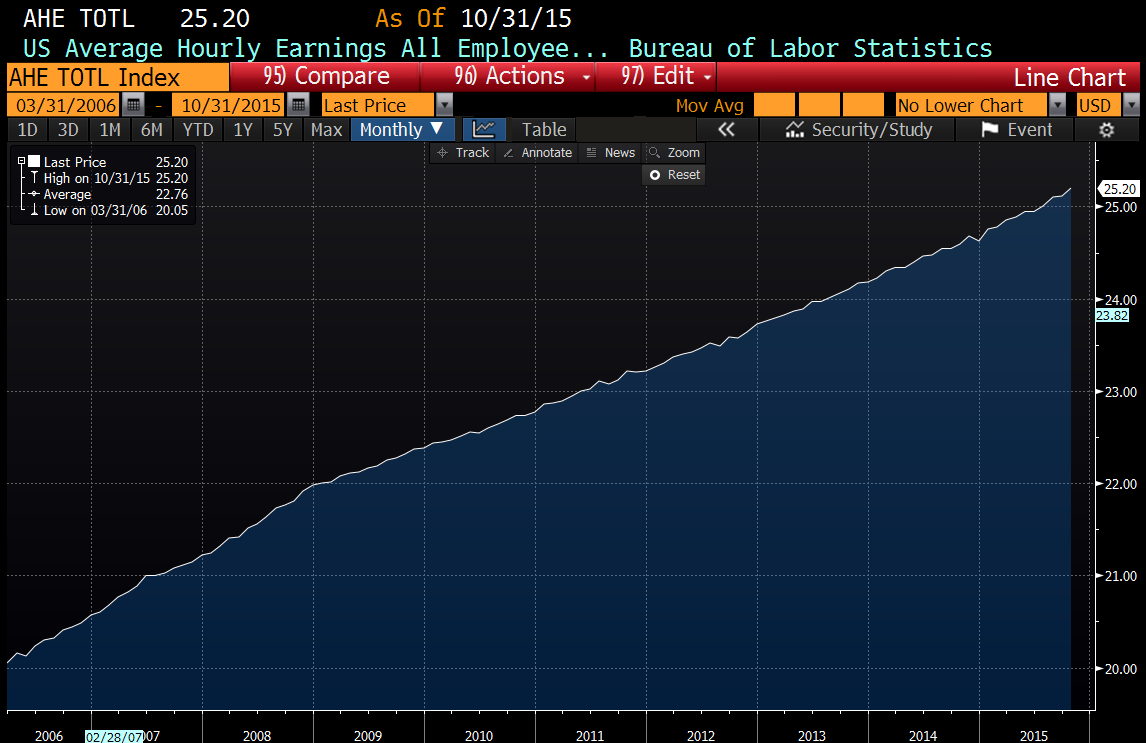This screenshot has height=743, width=1146.
Task: Click the Security/Study button
Action: 859,130
